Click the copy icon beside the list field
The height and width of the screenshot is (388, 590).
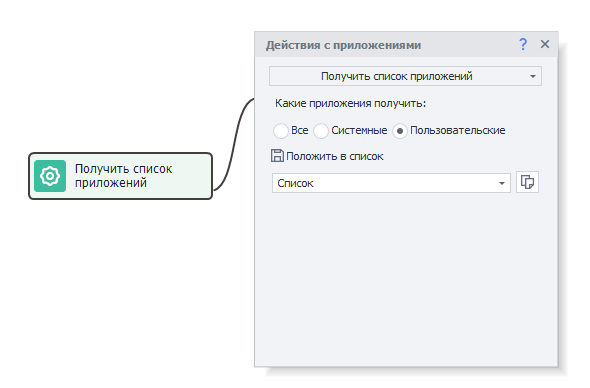[527, 182]
